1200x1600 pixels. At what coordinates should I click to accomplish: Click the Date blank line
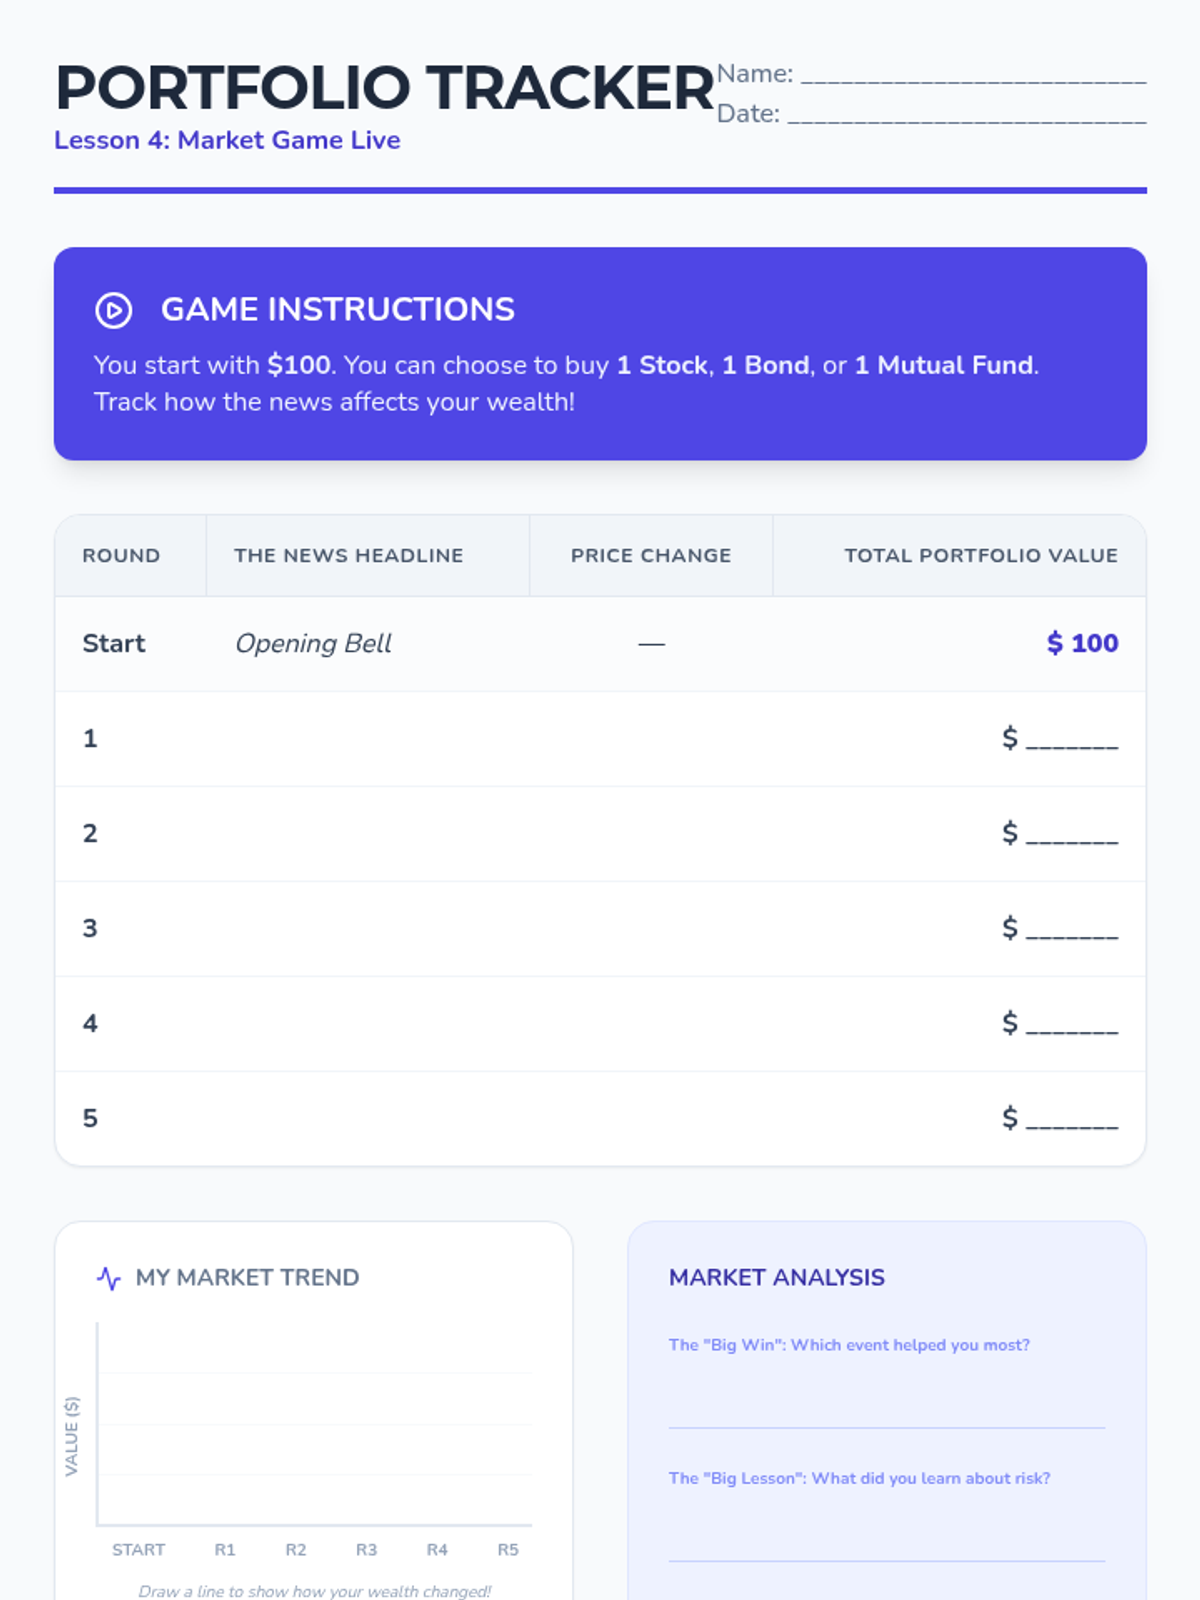tap(966, 116)
